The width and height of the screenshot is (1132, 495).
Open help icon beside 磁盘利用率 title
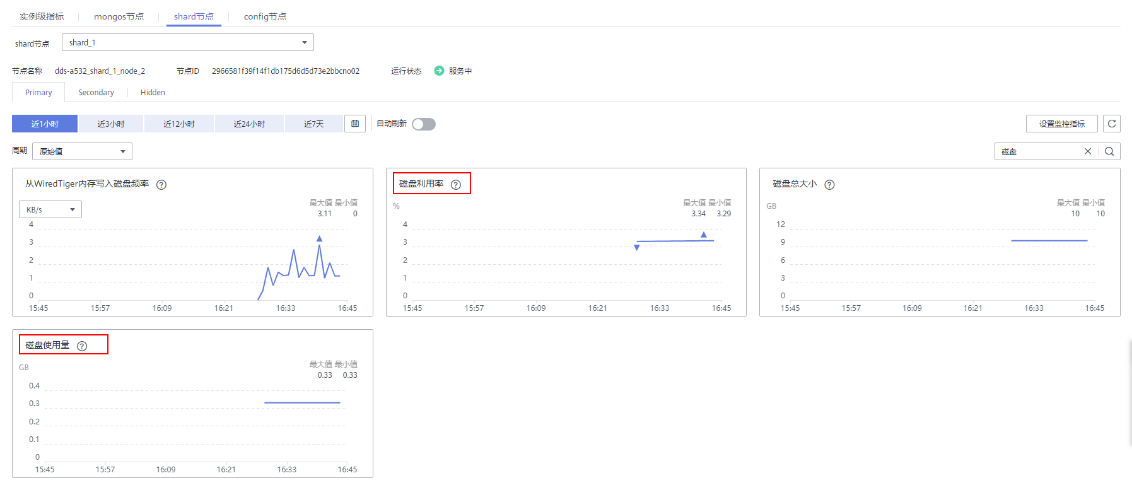(456, 184)
